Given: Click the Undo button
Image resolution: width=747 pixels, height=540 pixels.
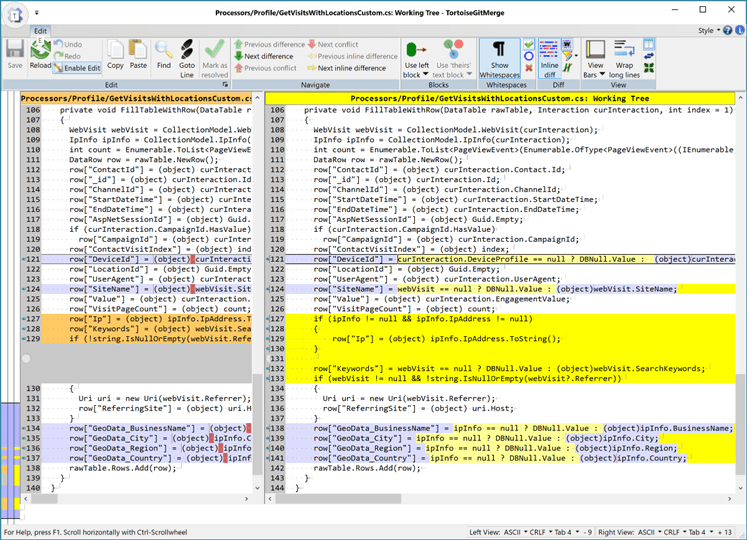Looking at the screenshot, I should pyautogui.click(x=68, y=44).
